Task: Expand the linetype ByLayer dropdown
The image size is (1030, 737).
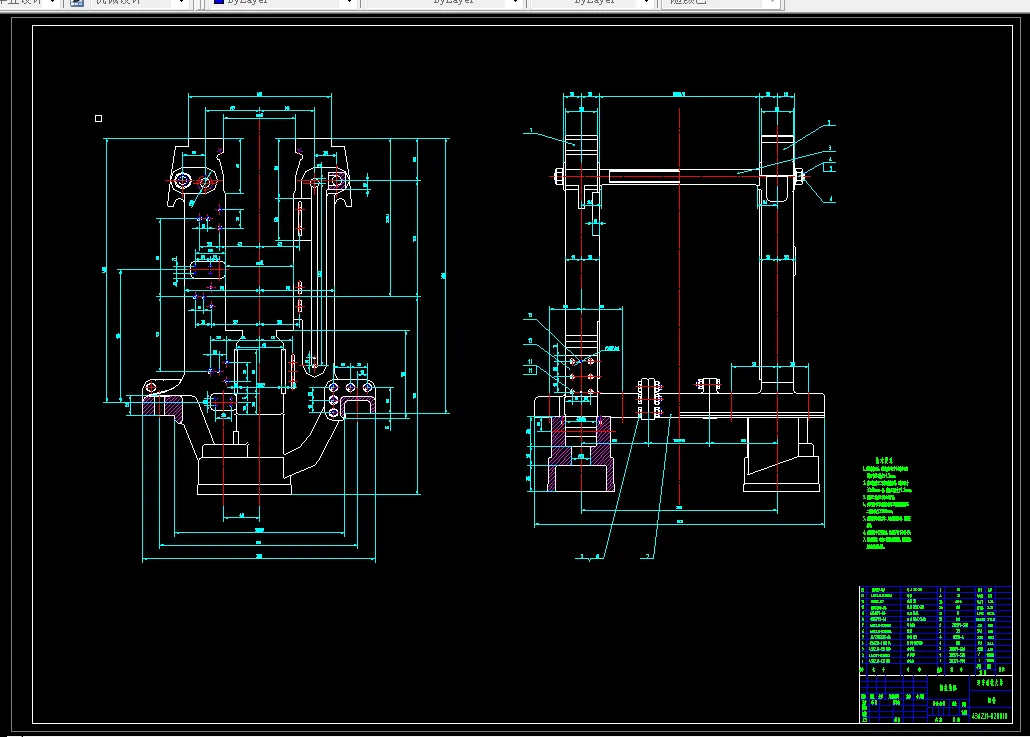Action: coord(515,3)
